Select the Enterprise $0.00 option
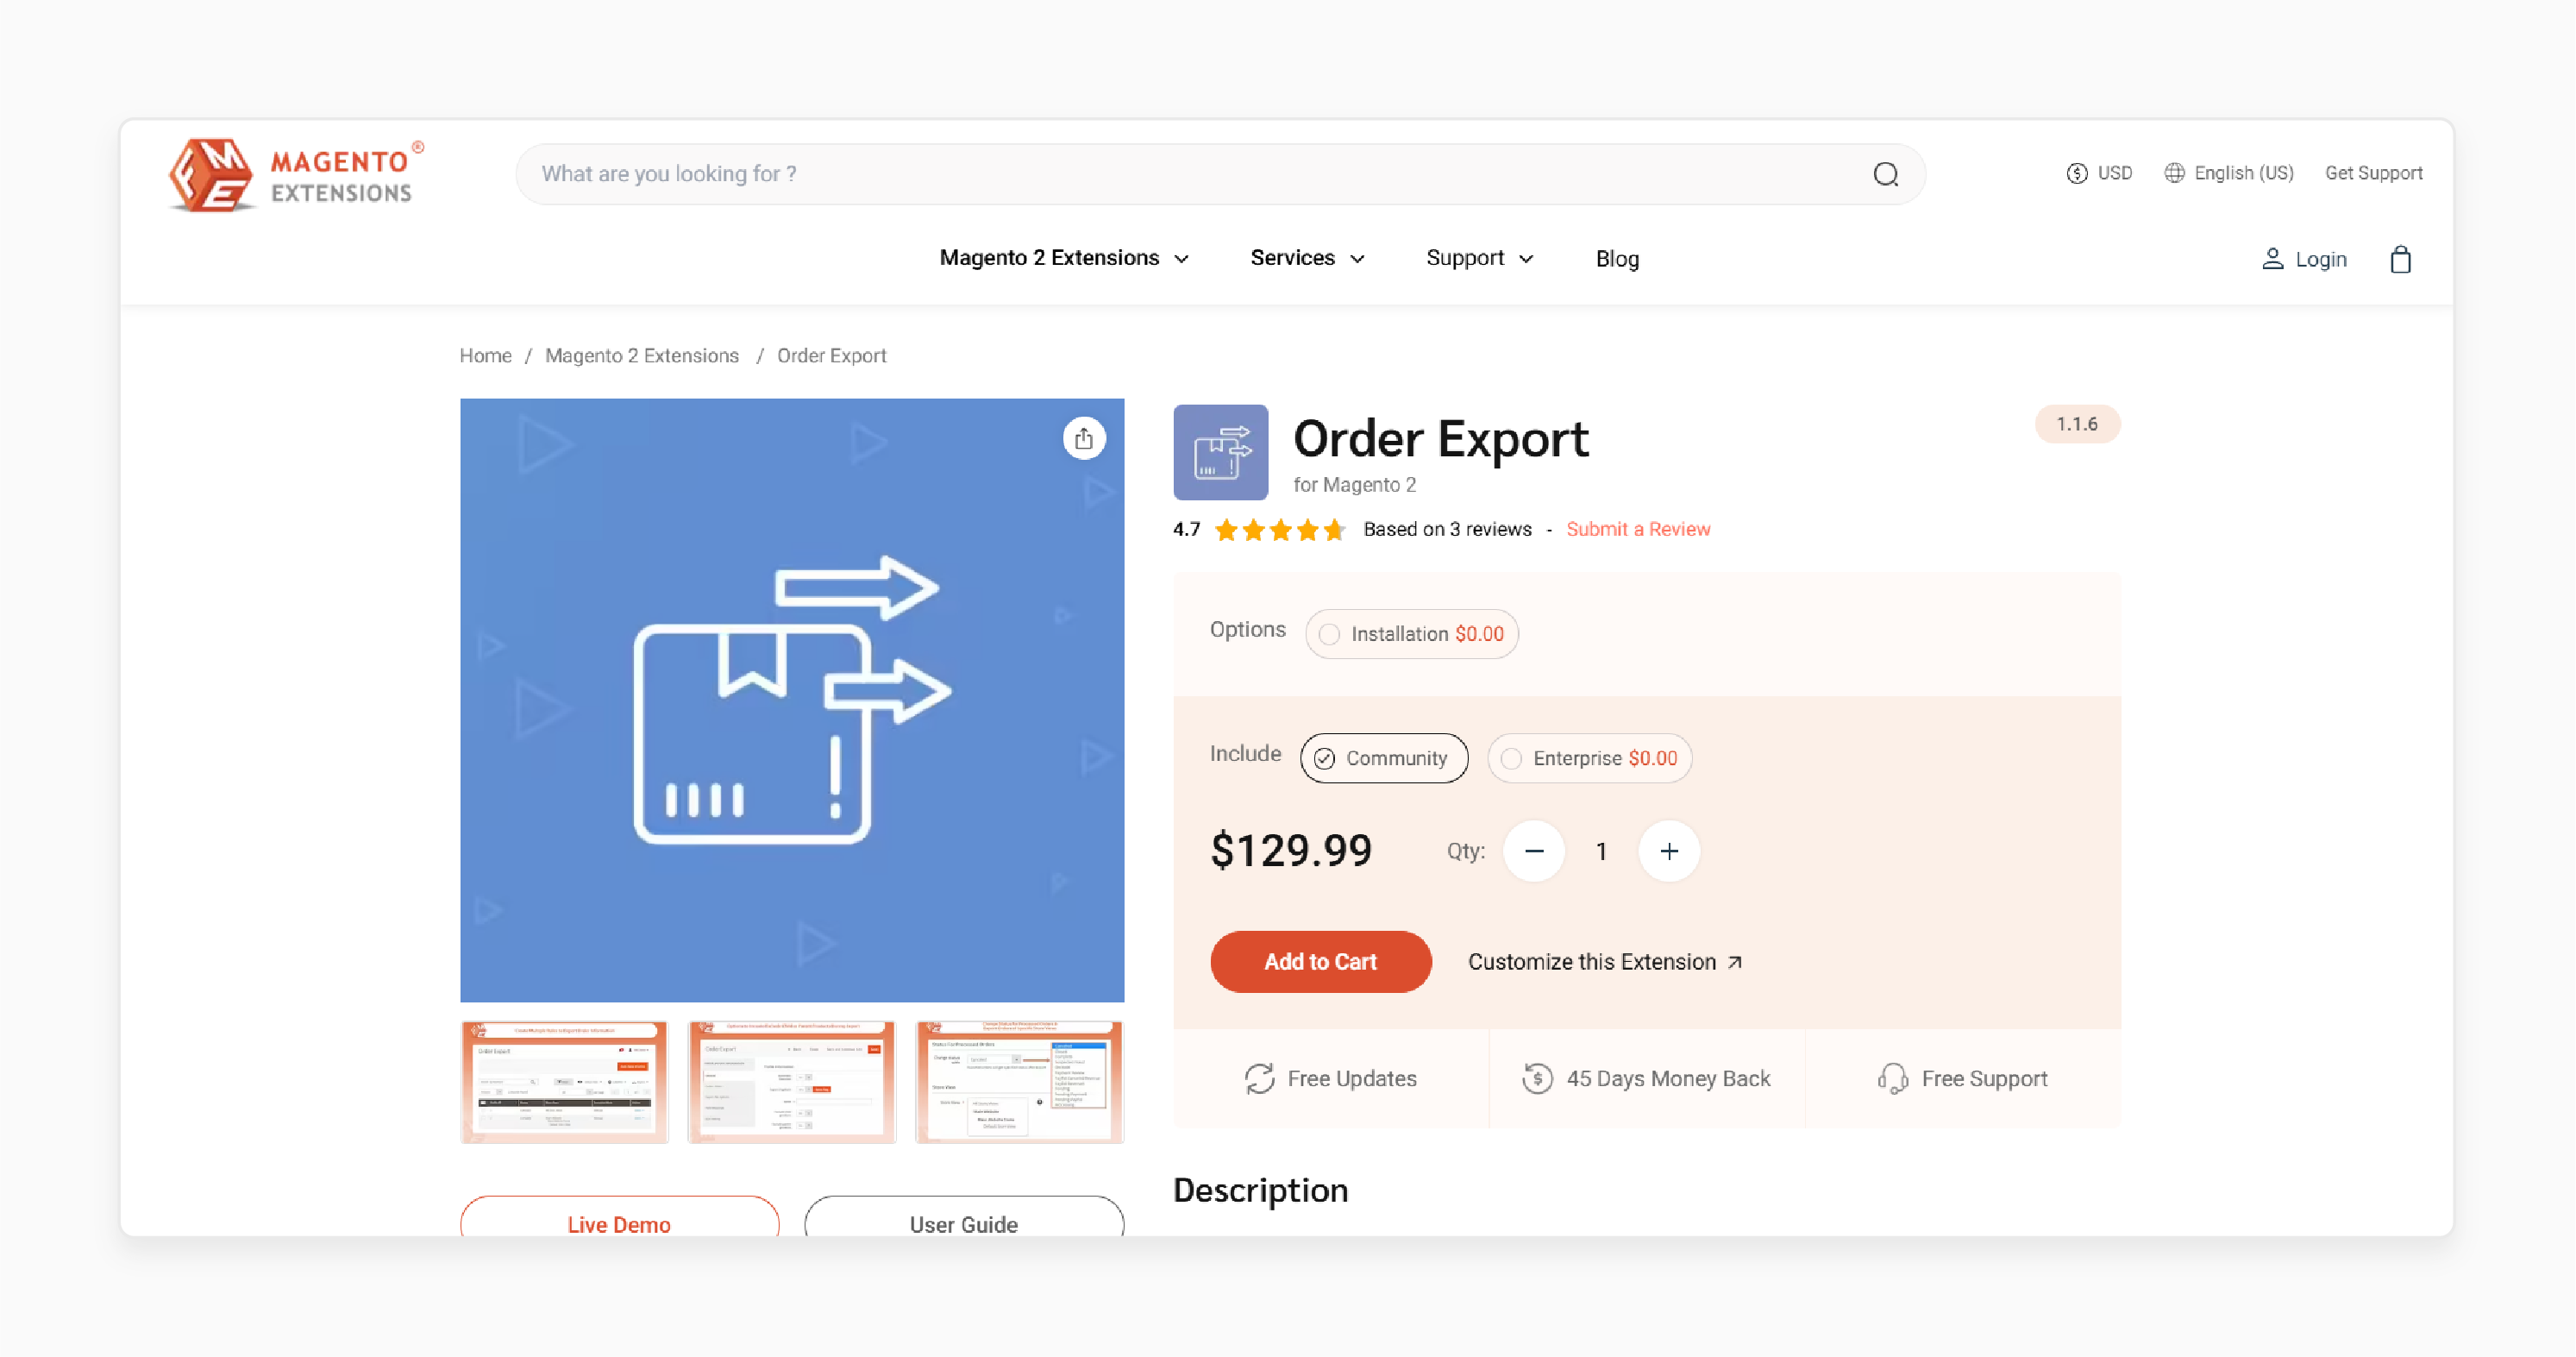Screen dimensions: 2576x1357 1589,758
